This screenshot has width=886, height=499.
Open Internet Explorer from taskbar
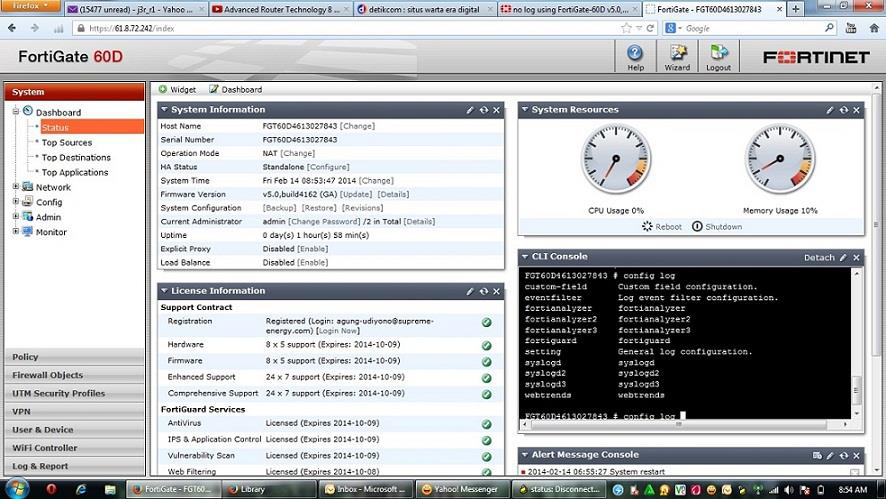pos(81,489)
